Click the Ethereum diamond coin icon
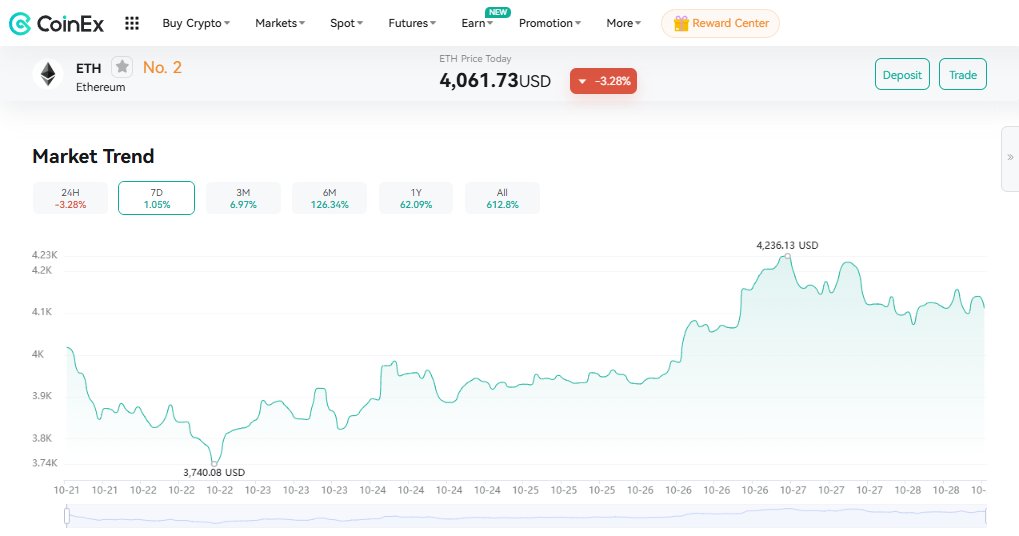The image size is (1019, 536). [x=48, y=74]
